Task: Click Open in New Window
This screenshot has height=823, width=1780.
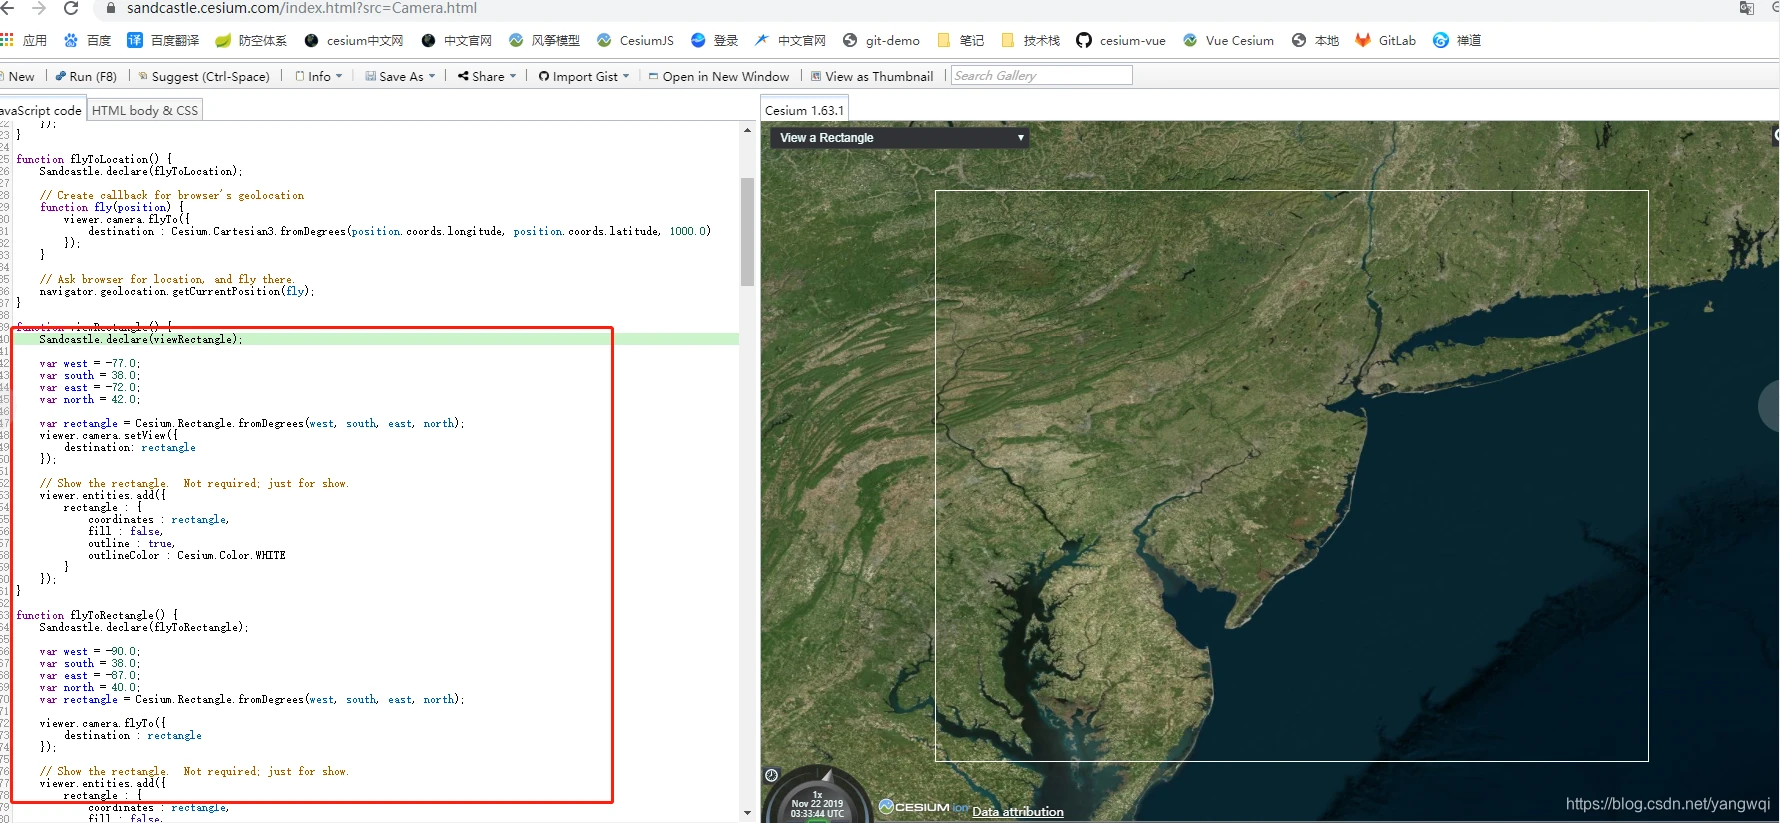Action: (718, 76)
